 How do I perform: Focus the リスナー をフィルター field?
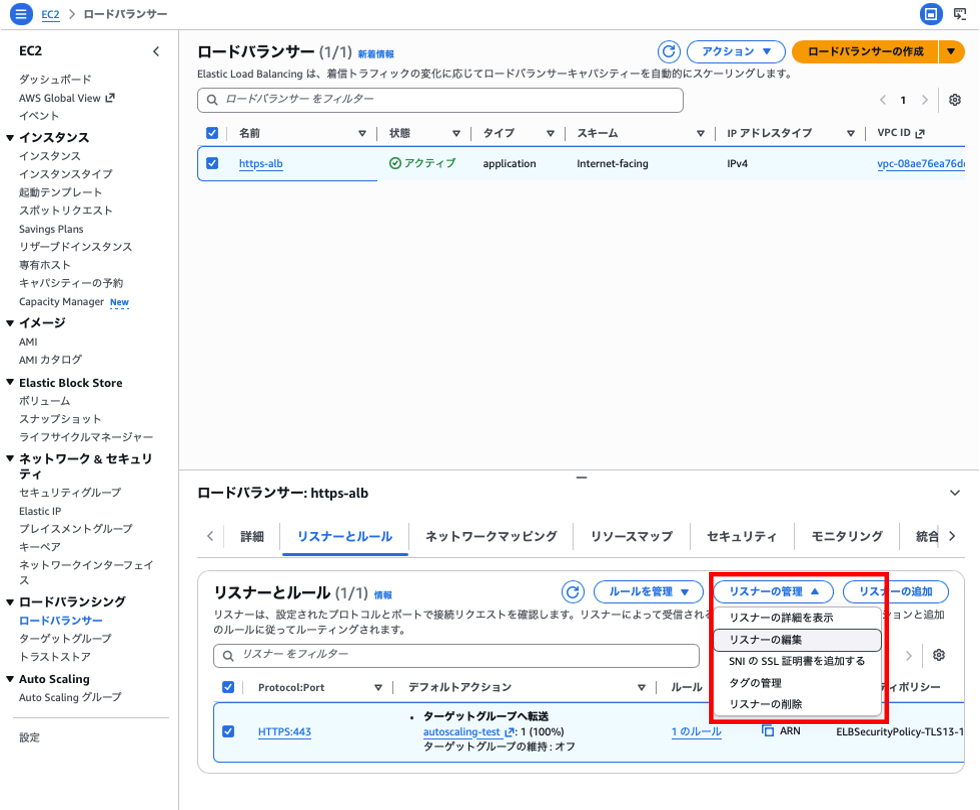[456, 656]
